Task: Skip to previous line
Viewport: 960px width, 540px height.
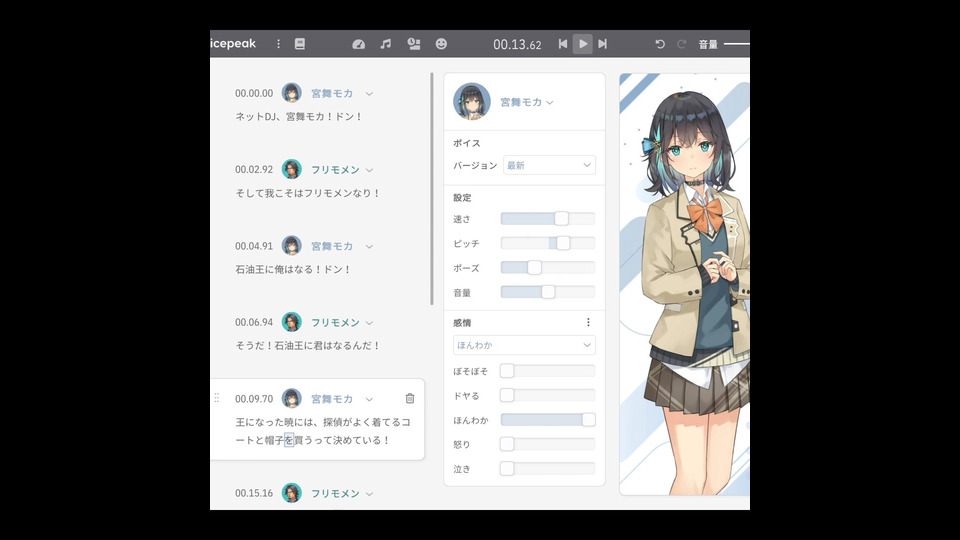Action: click(x=563, y=44)
